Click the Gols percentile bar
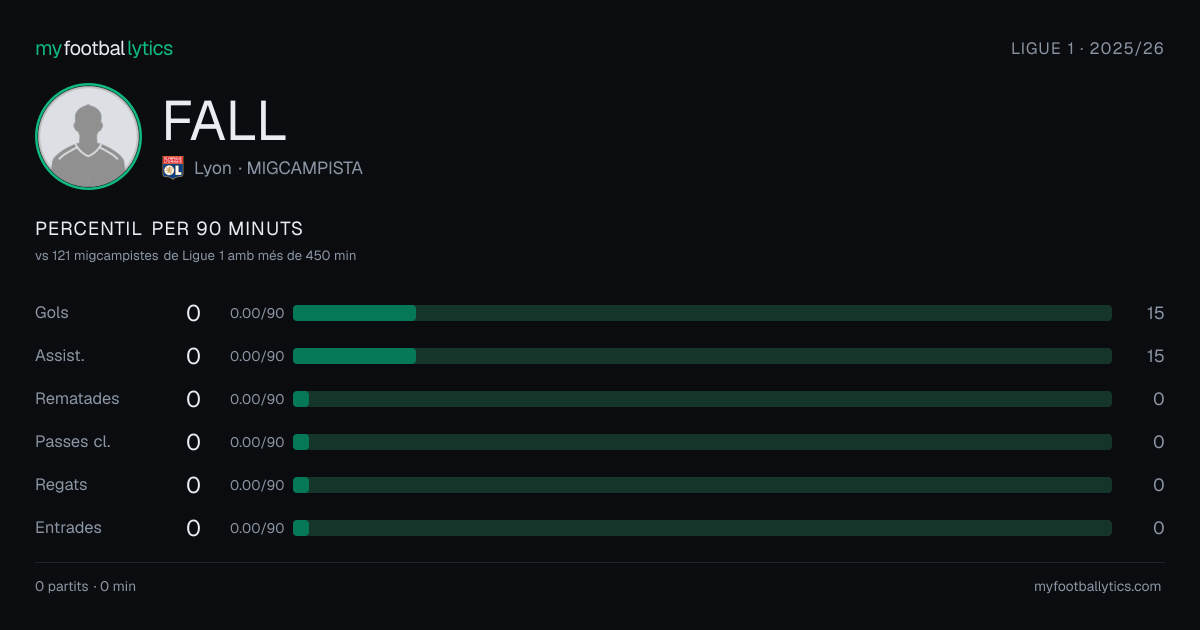The height and width of the screenshot is (630, 1200). click(x=702, y=313)
